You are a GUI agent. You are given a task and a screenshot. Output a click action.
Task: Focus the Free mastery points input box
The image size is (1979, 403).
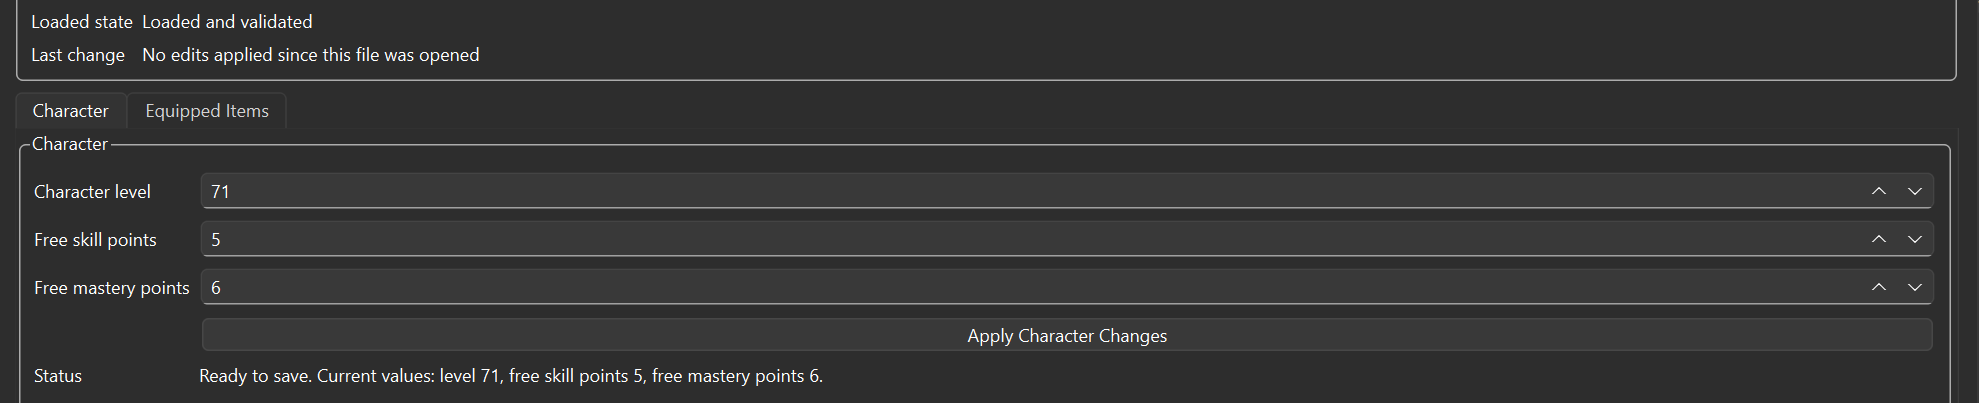tap(1000, 287)
